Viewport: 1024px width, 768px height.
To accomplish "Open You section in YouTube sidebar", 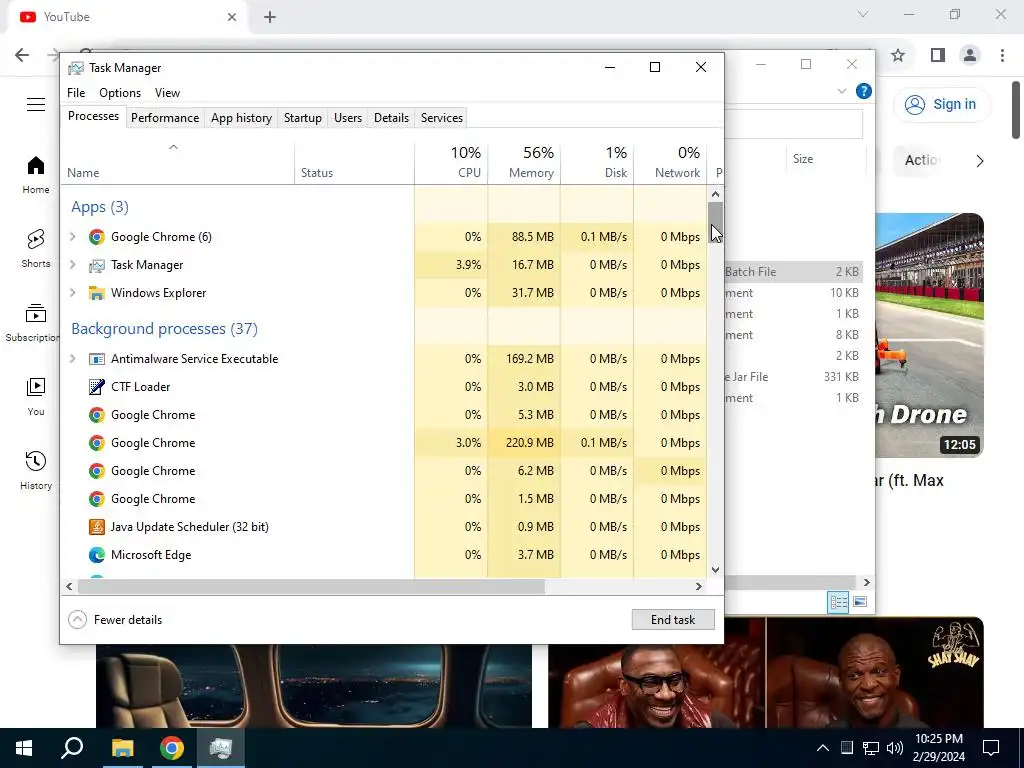I will click(36, 396).
